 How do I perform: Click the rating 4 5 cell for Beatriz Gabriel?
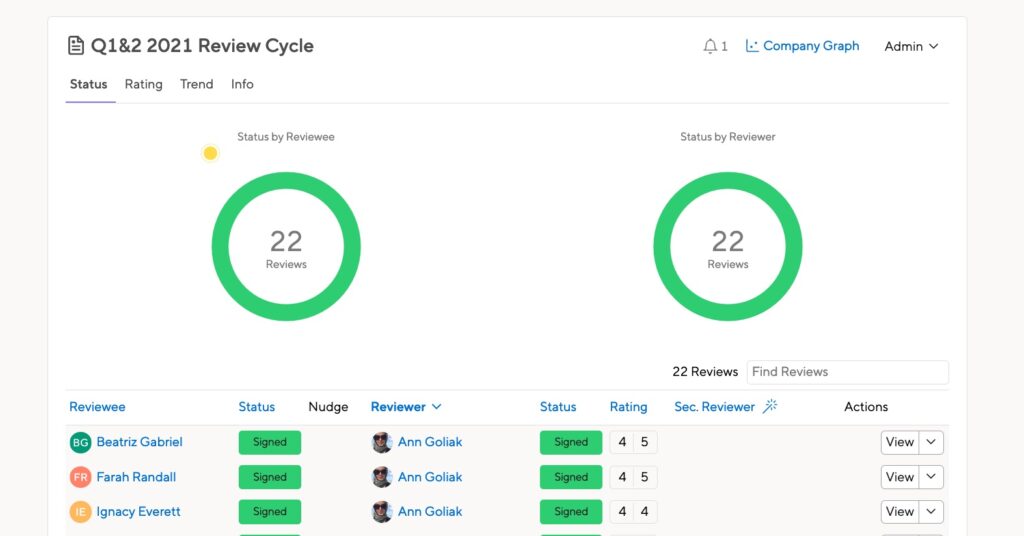[633, 443]
